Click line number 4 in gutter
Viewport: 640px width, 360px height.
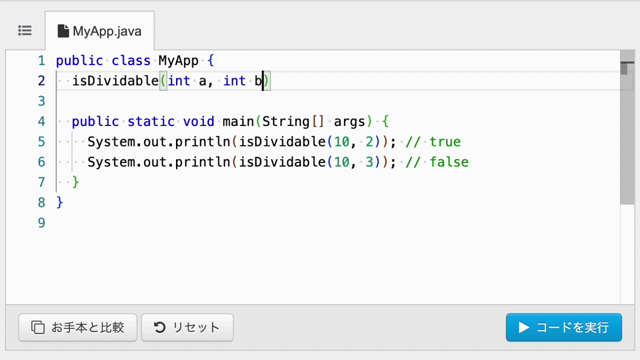pos(42,122)
